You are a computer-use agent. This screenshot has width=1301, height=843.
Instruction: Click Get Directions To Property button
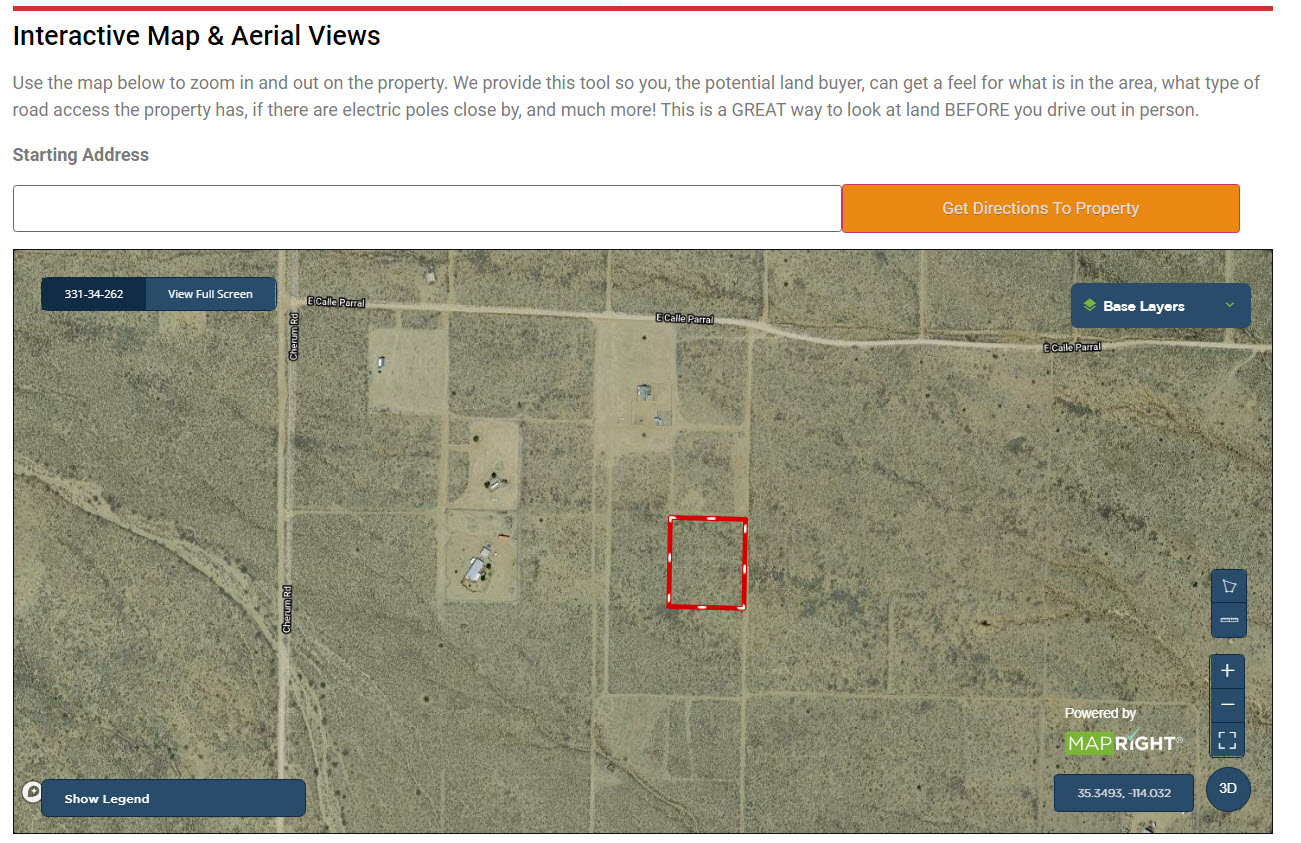coord(1041,208)
